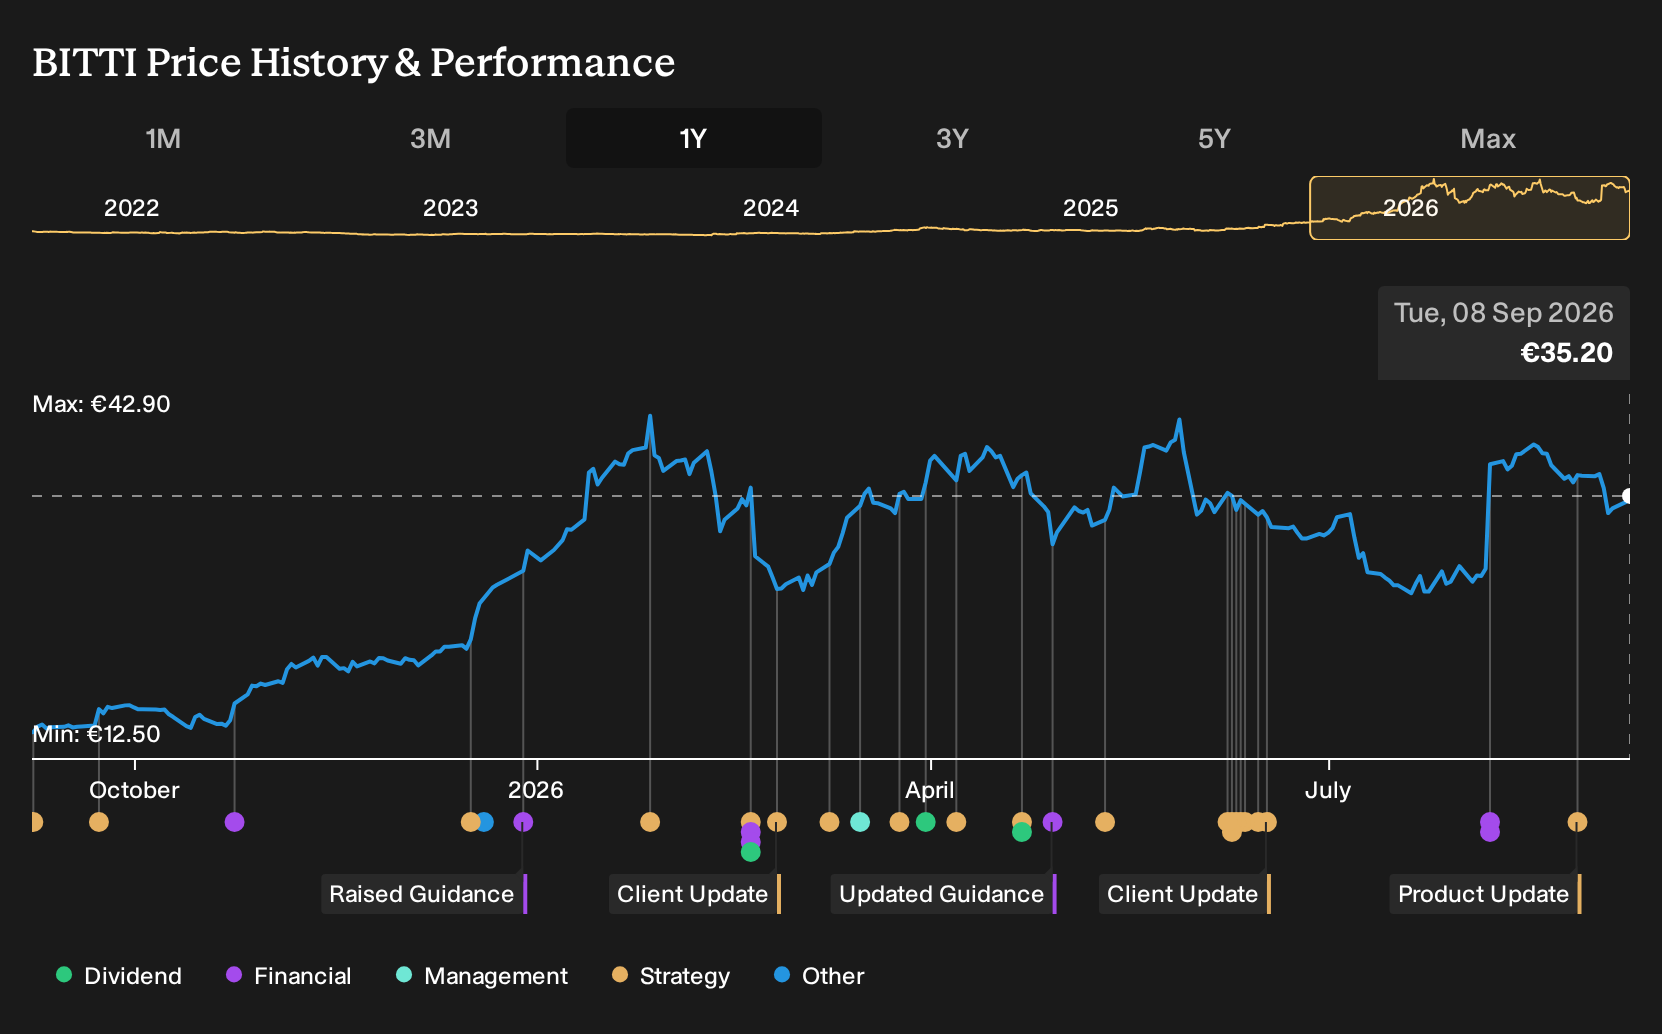
Task: Click the purple Financial dot above Raised Guidance
Action: click(523, 822)
